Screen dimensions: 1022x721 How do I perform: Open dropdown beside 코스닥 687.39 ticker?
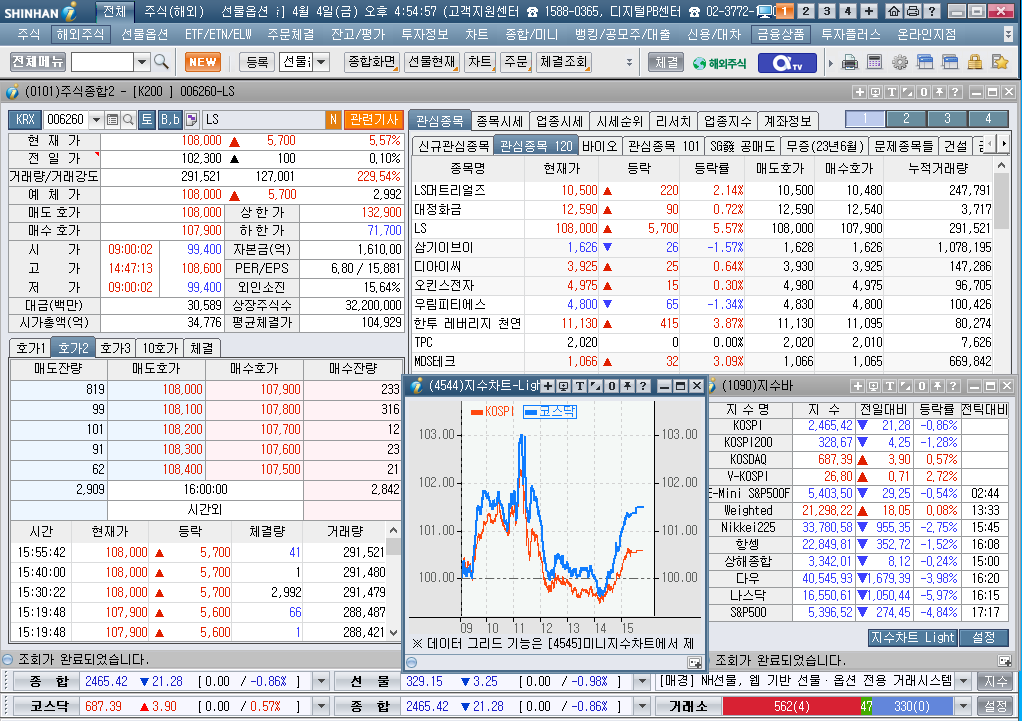[x=321, y=706]
